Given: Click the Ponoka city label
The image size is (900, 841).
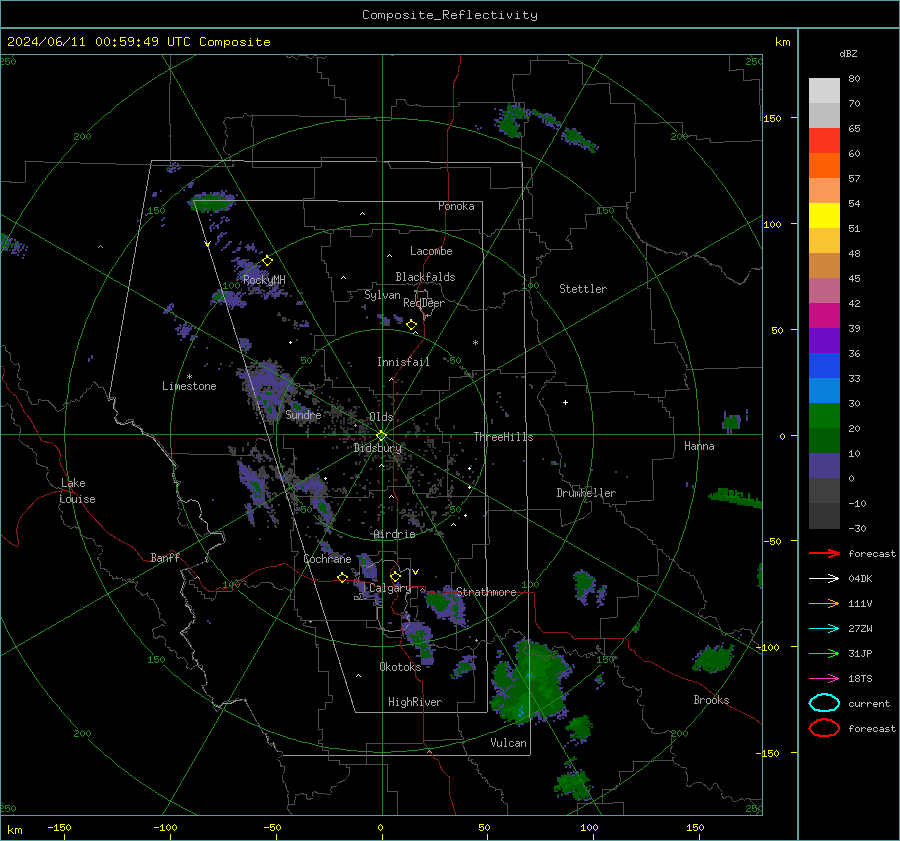Looking at the screenshot, I should [x=456, y=206].
